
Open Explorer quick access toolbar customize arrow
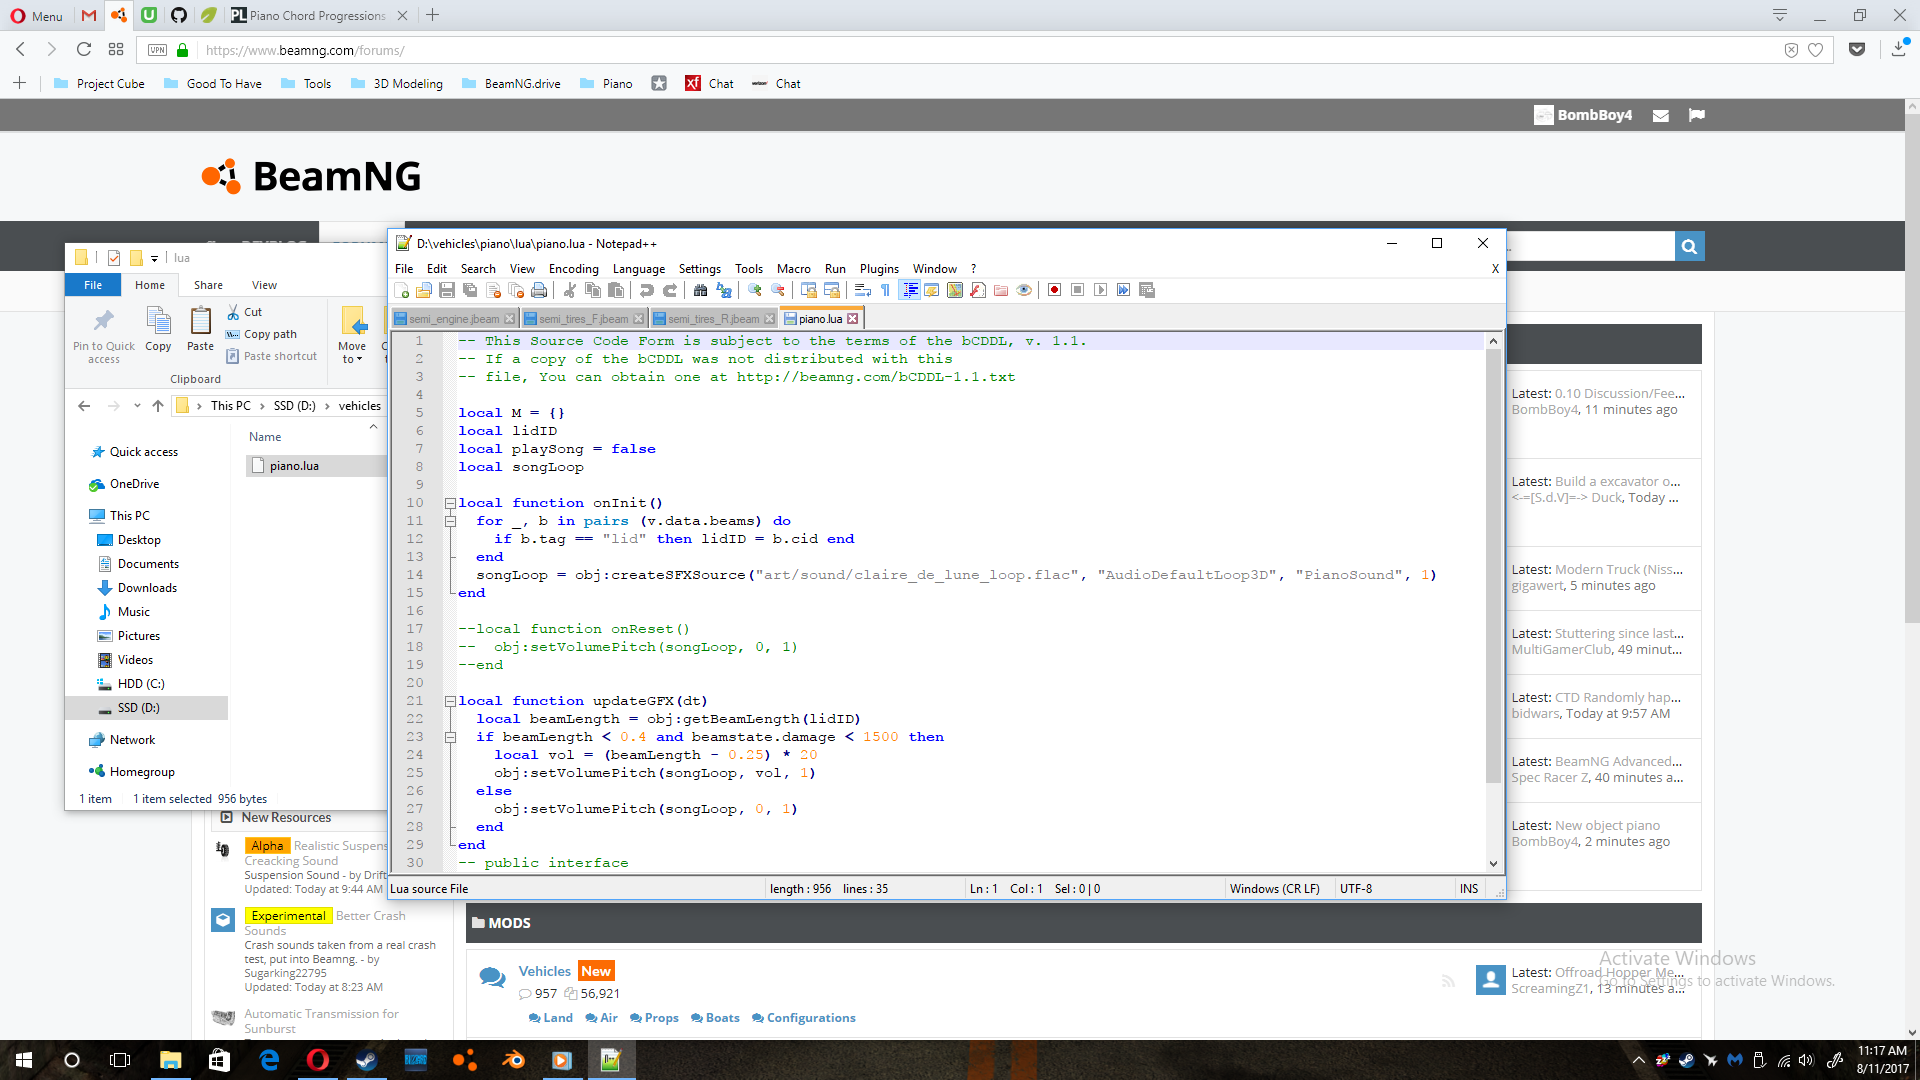[154, 258]
